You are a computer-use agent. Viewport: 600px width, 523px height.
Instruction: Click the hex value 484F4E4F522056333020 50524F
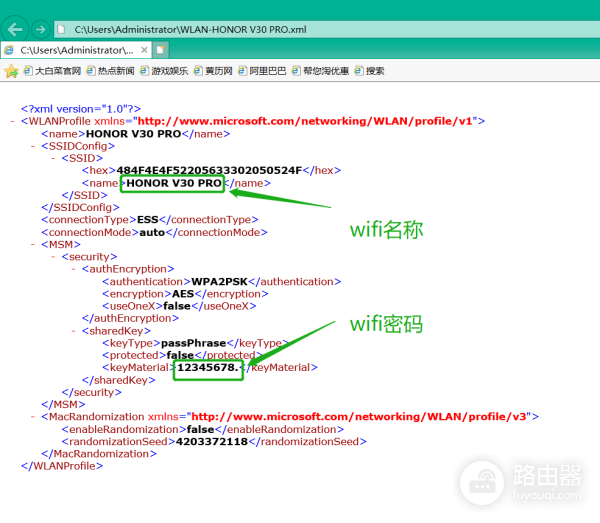click(209, 170)
